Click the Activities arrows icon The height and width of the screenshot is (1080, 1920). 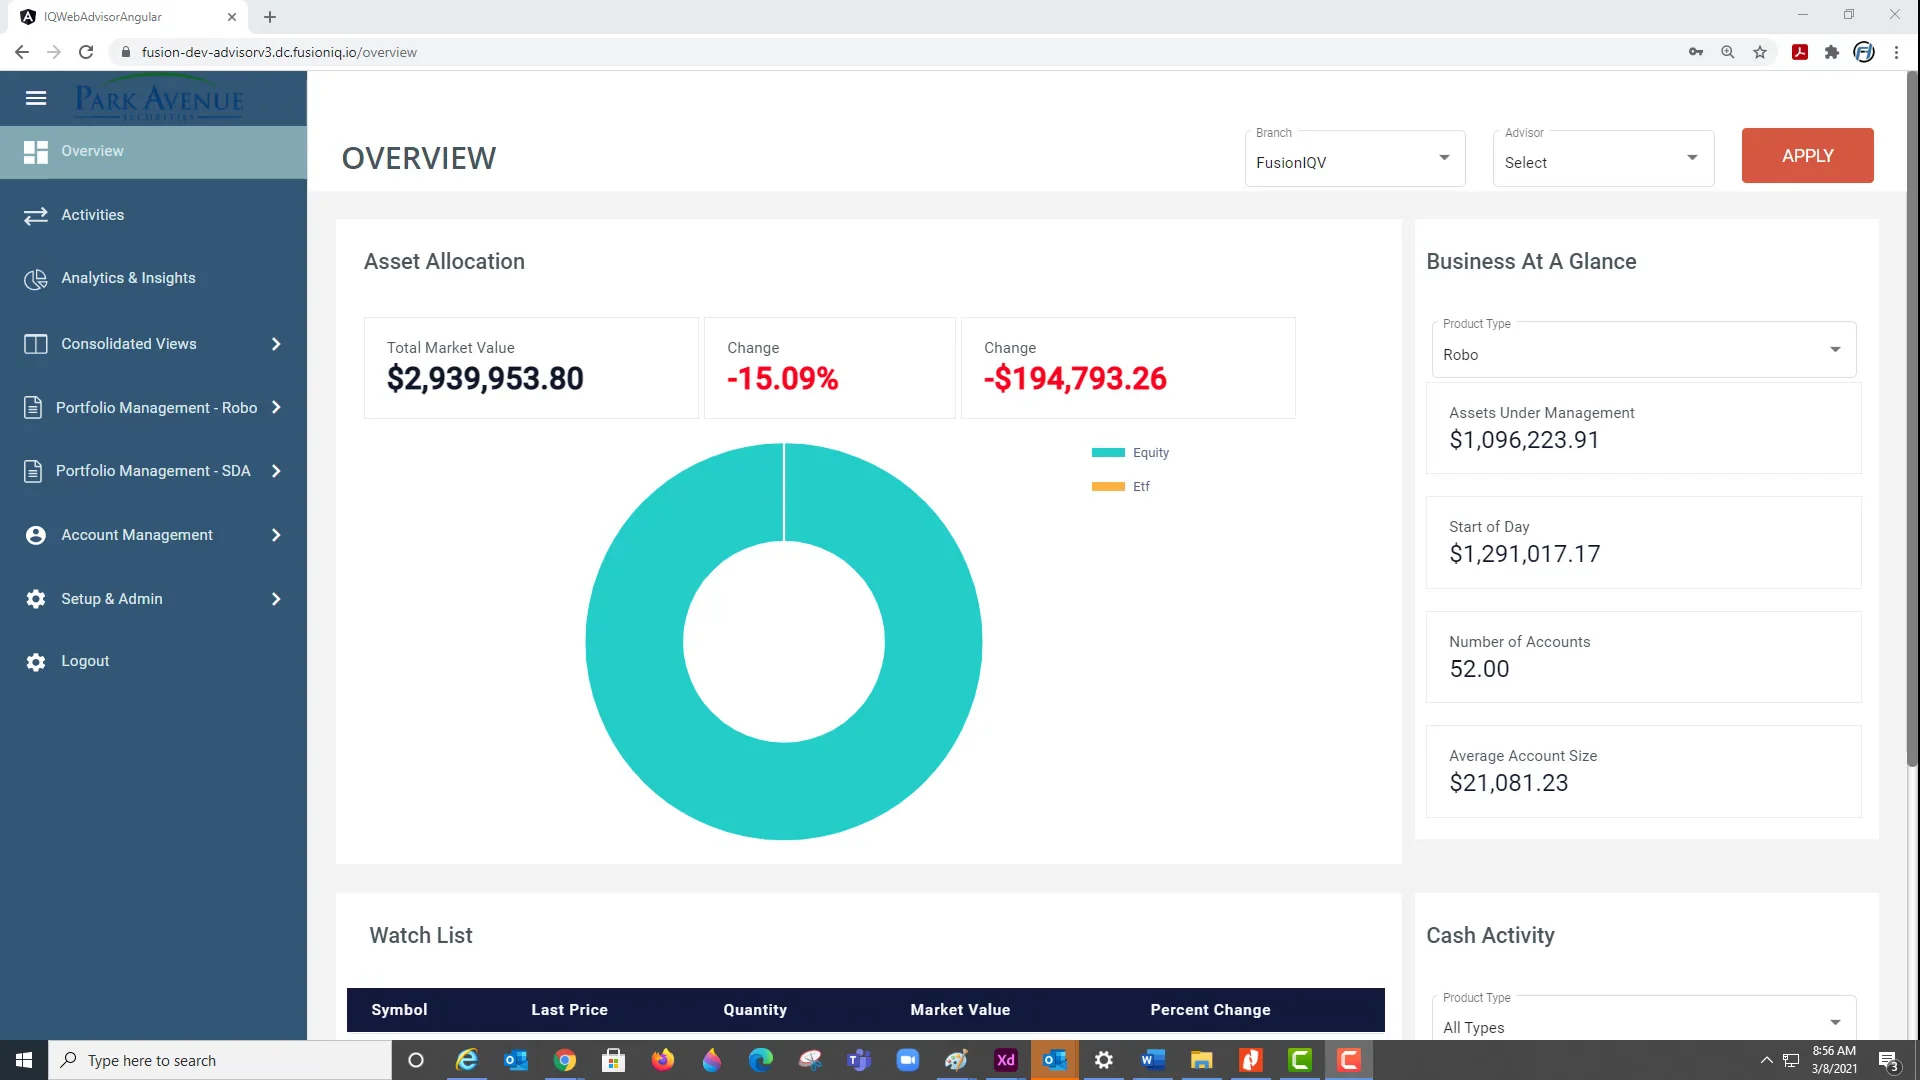(36, 216)
